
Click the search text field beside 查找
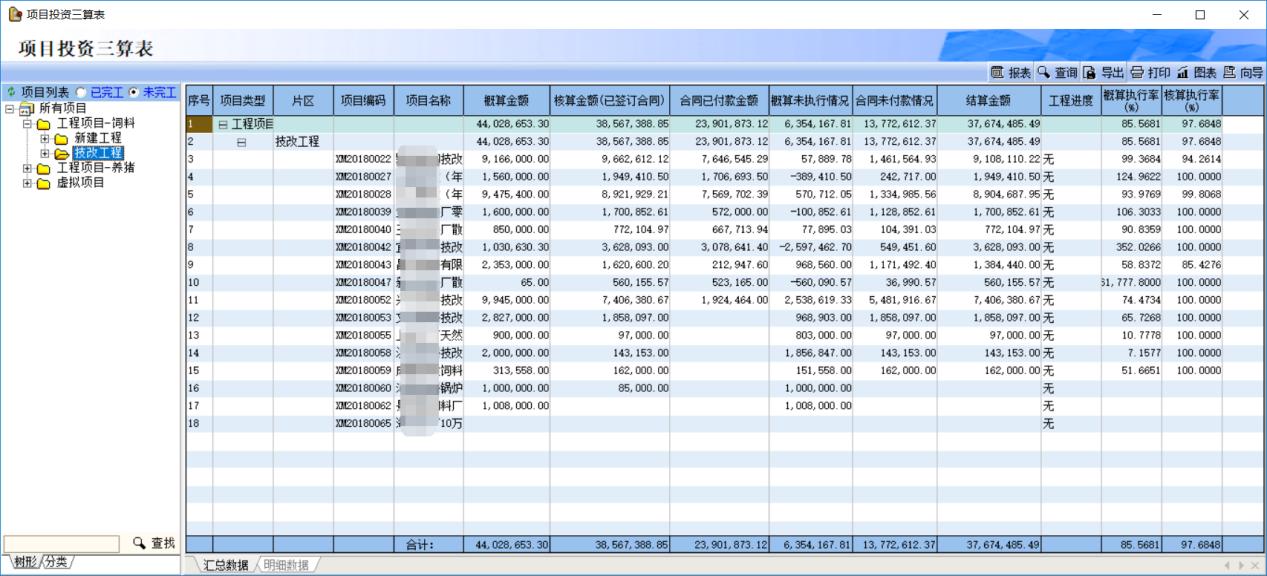coord(61,544)
